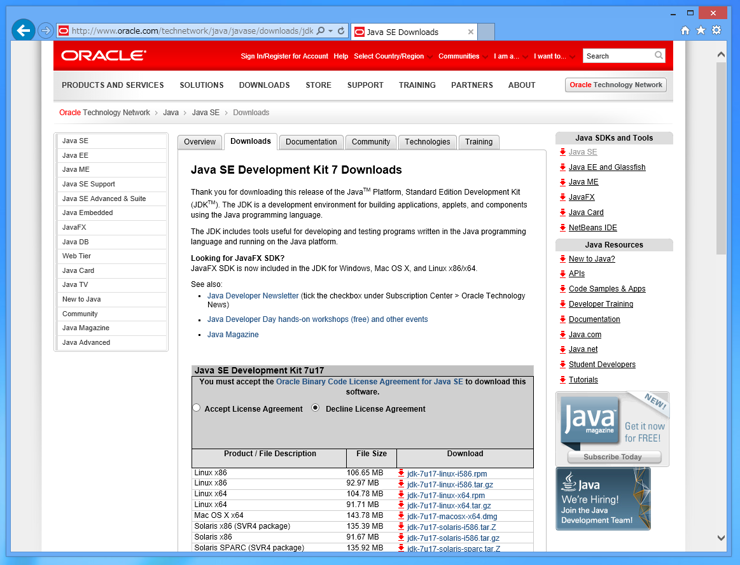Click the arrow icon beside Tutorials
This screenshot has height=565, width=740.
tap(563, 379)
